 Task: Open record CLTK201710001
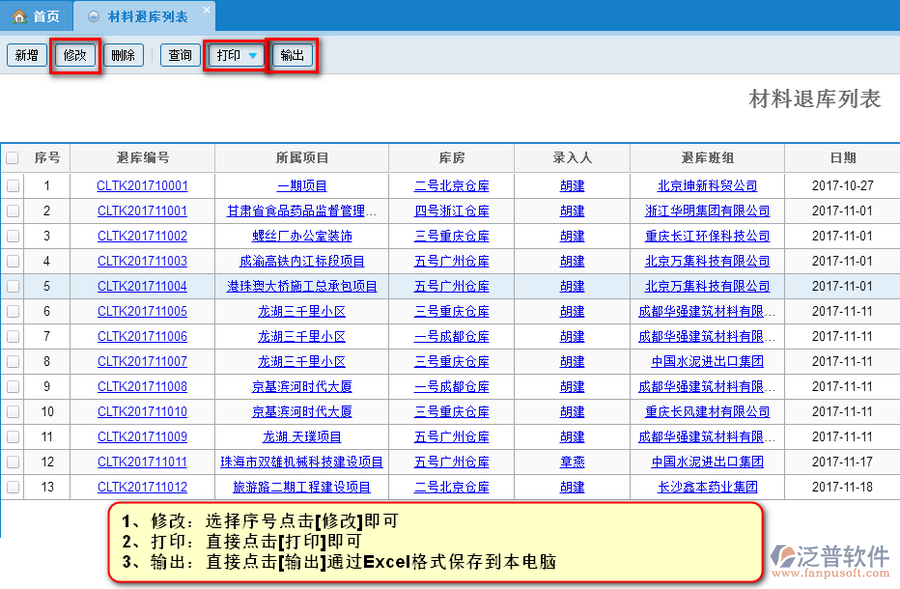coord(142,186)
